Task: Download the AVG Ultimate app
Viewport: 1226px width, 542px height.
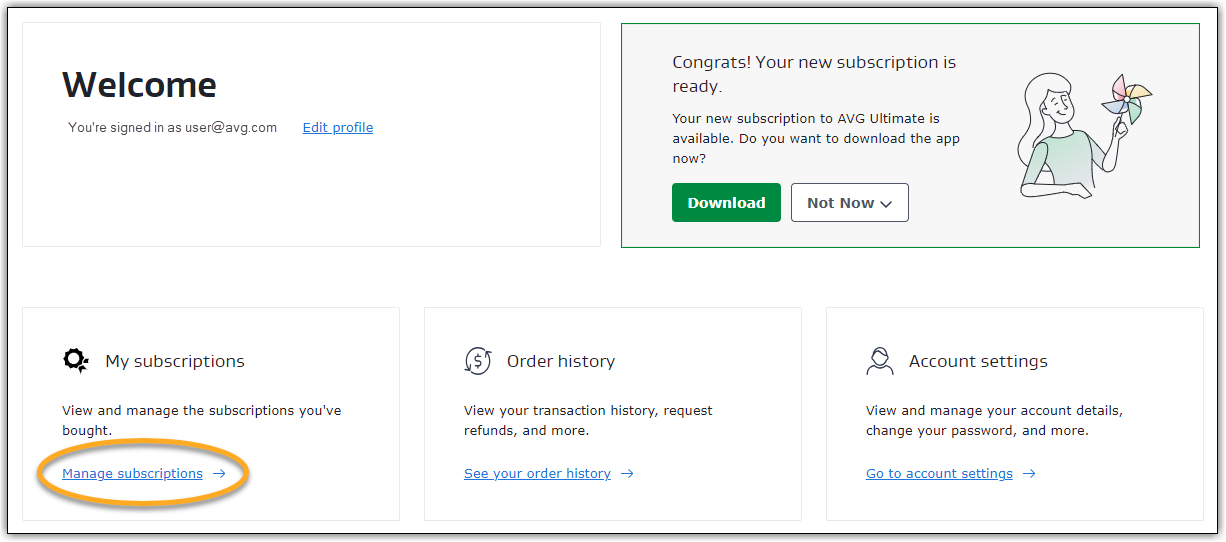Action: tap(726, 202)
